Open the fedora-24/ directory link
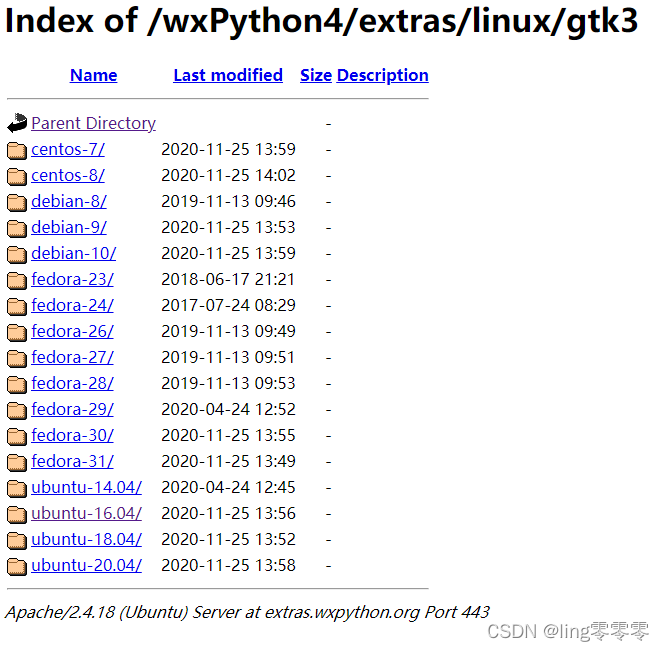 72,305
